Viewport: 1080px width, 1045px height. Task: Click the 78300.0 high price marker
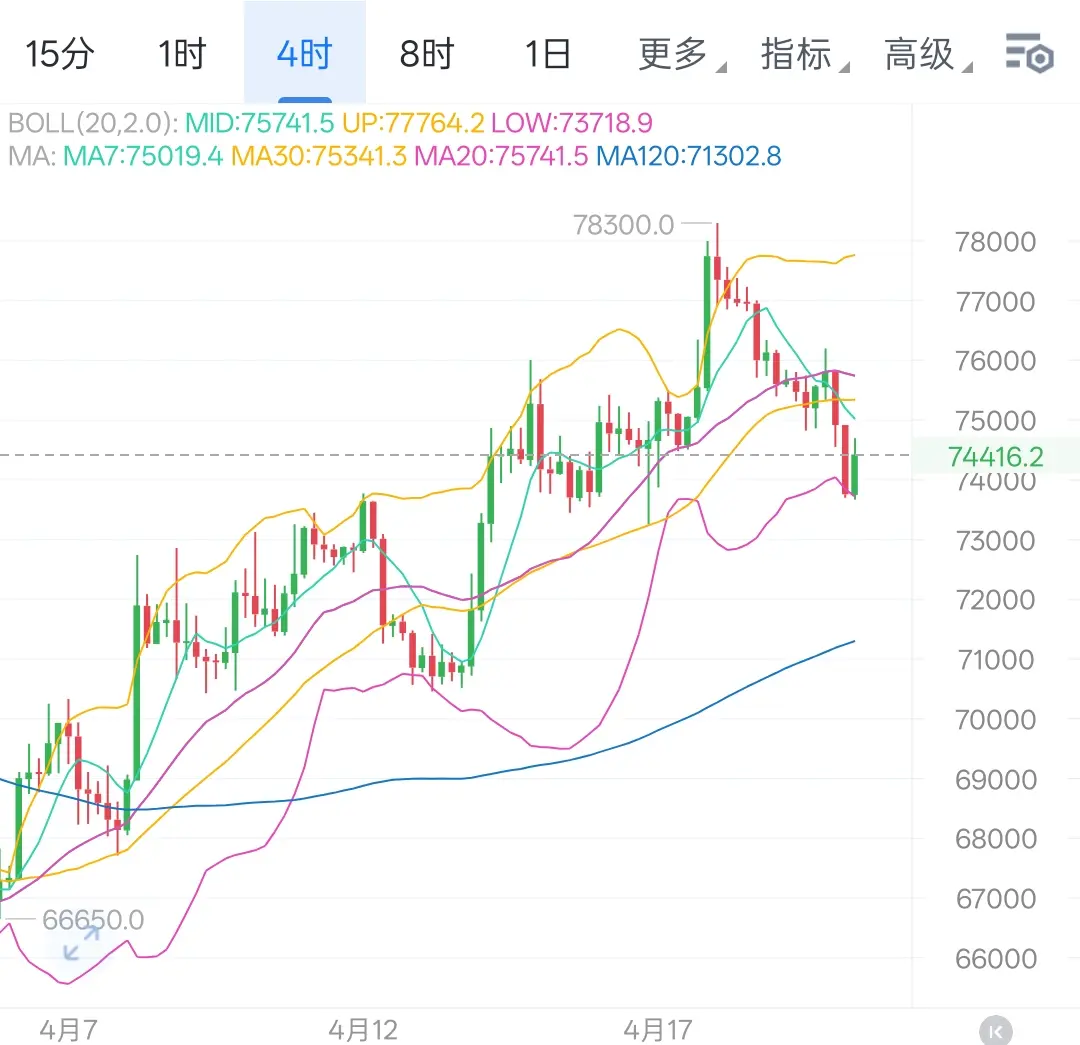(623, 225)
